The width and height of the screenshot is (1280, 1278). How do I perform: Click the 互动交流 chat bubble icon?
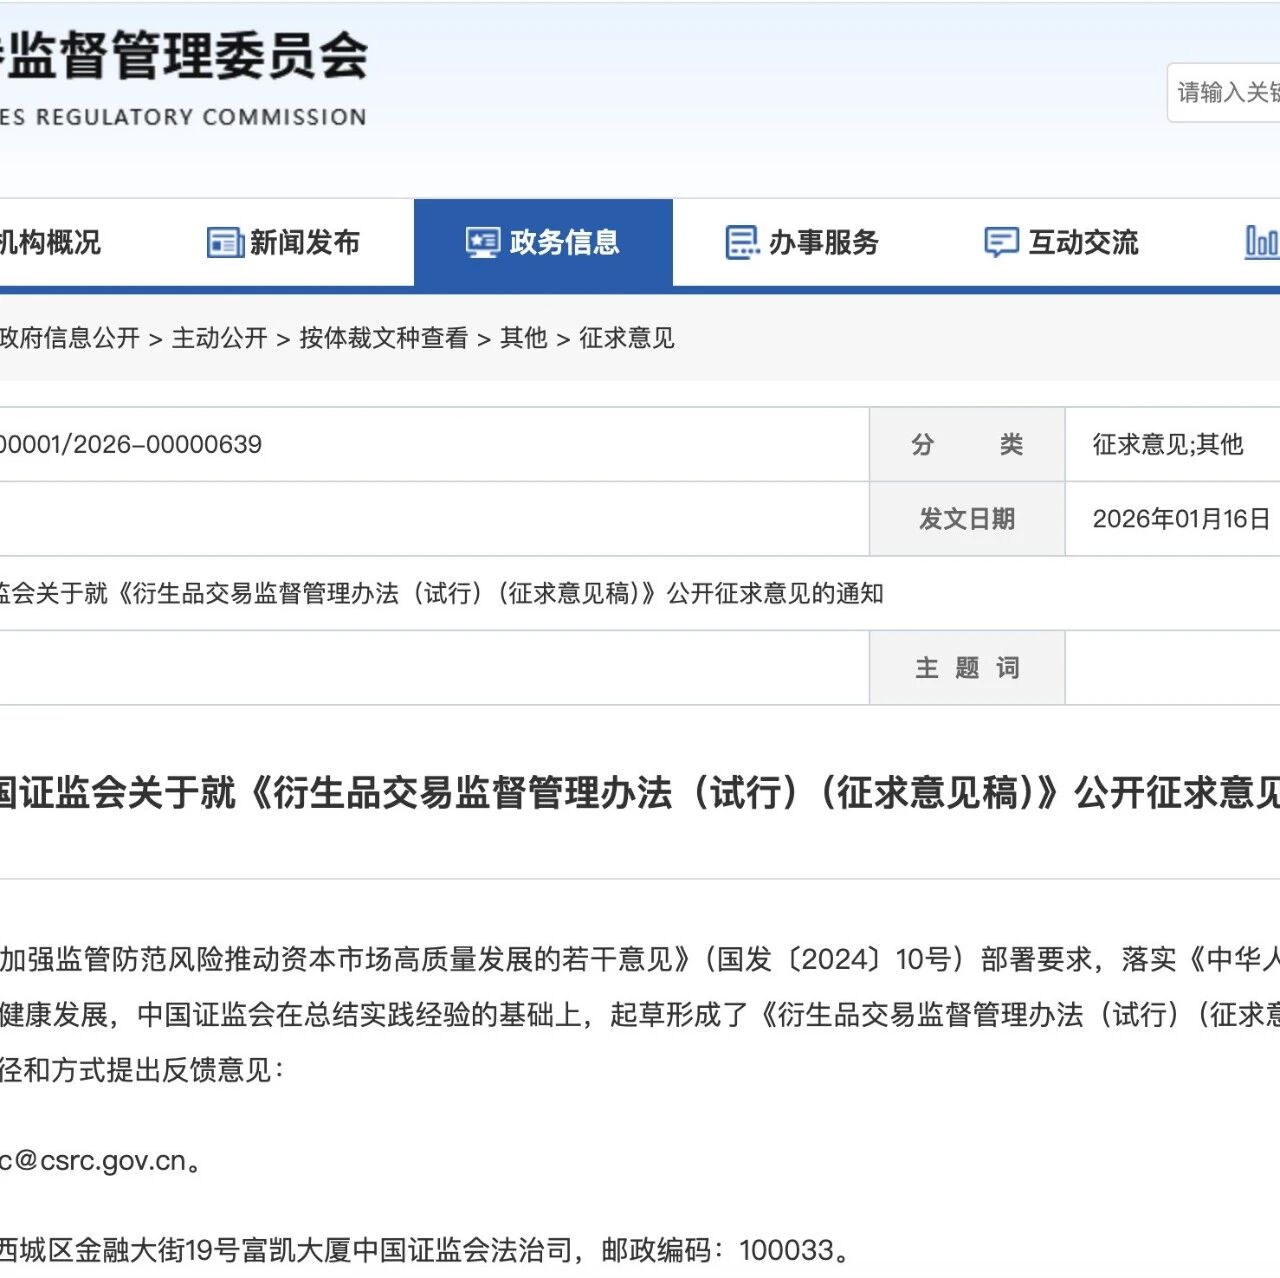point(1001,242)
